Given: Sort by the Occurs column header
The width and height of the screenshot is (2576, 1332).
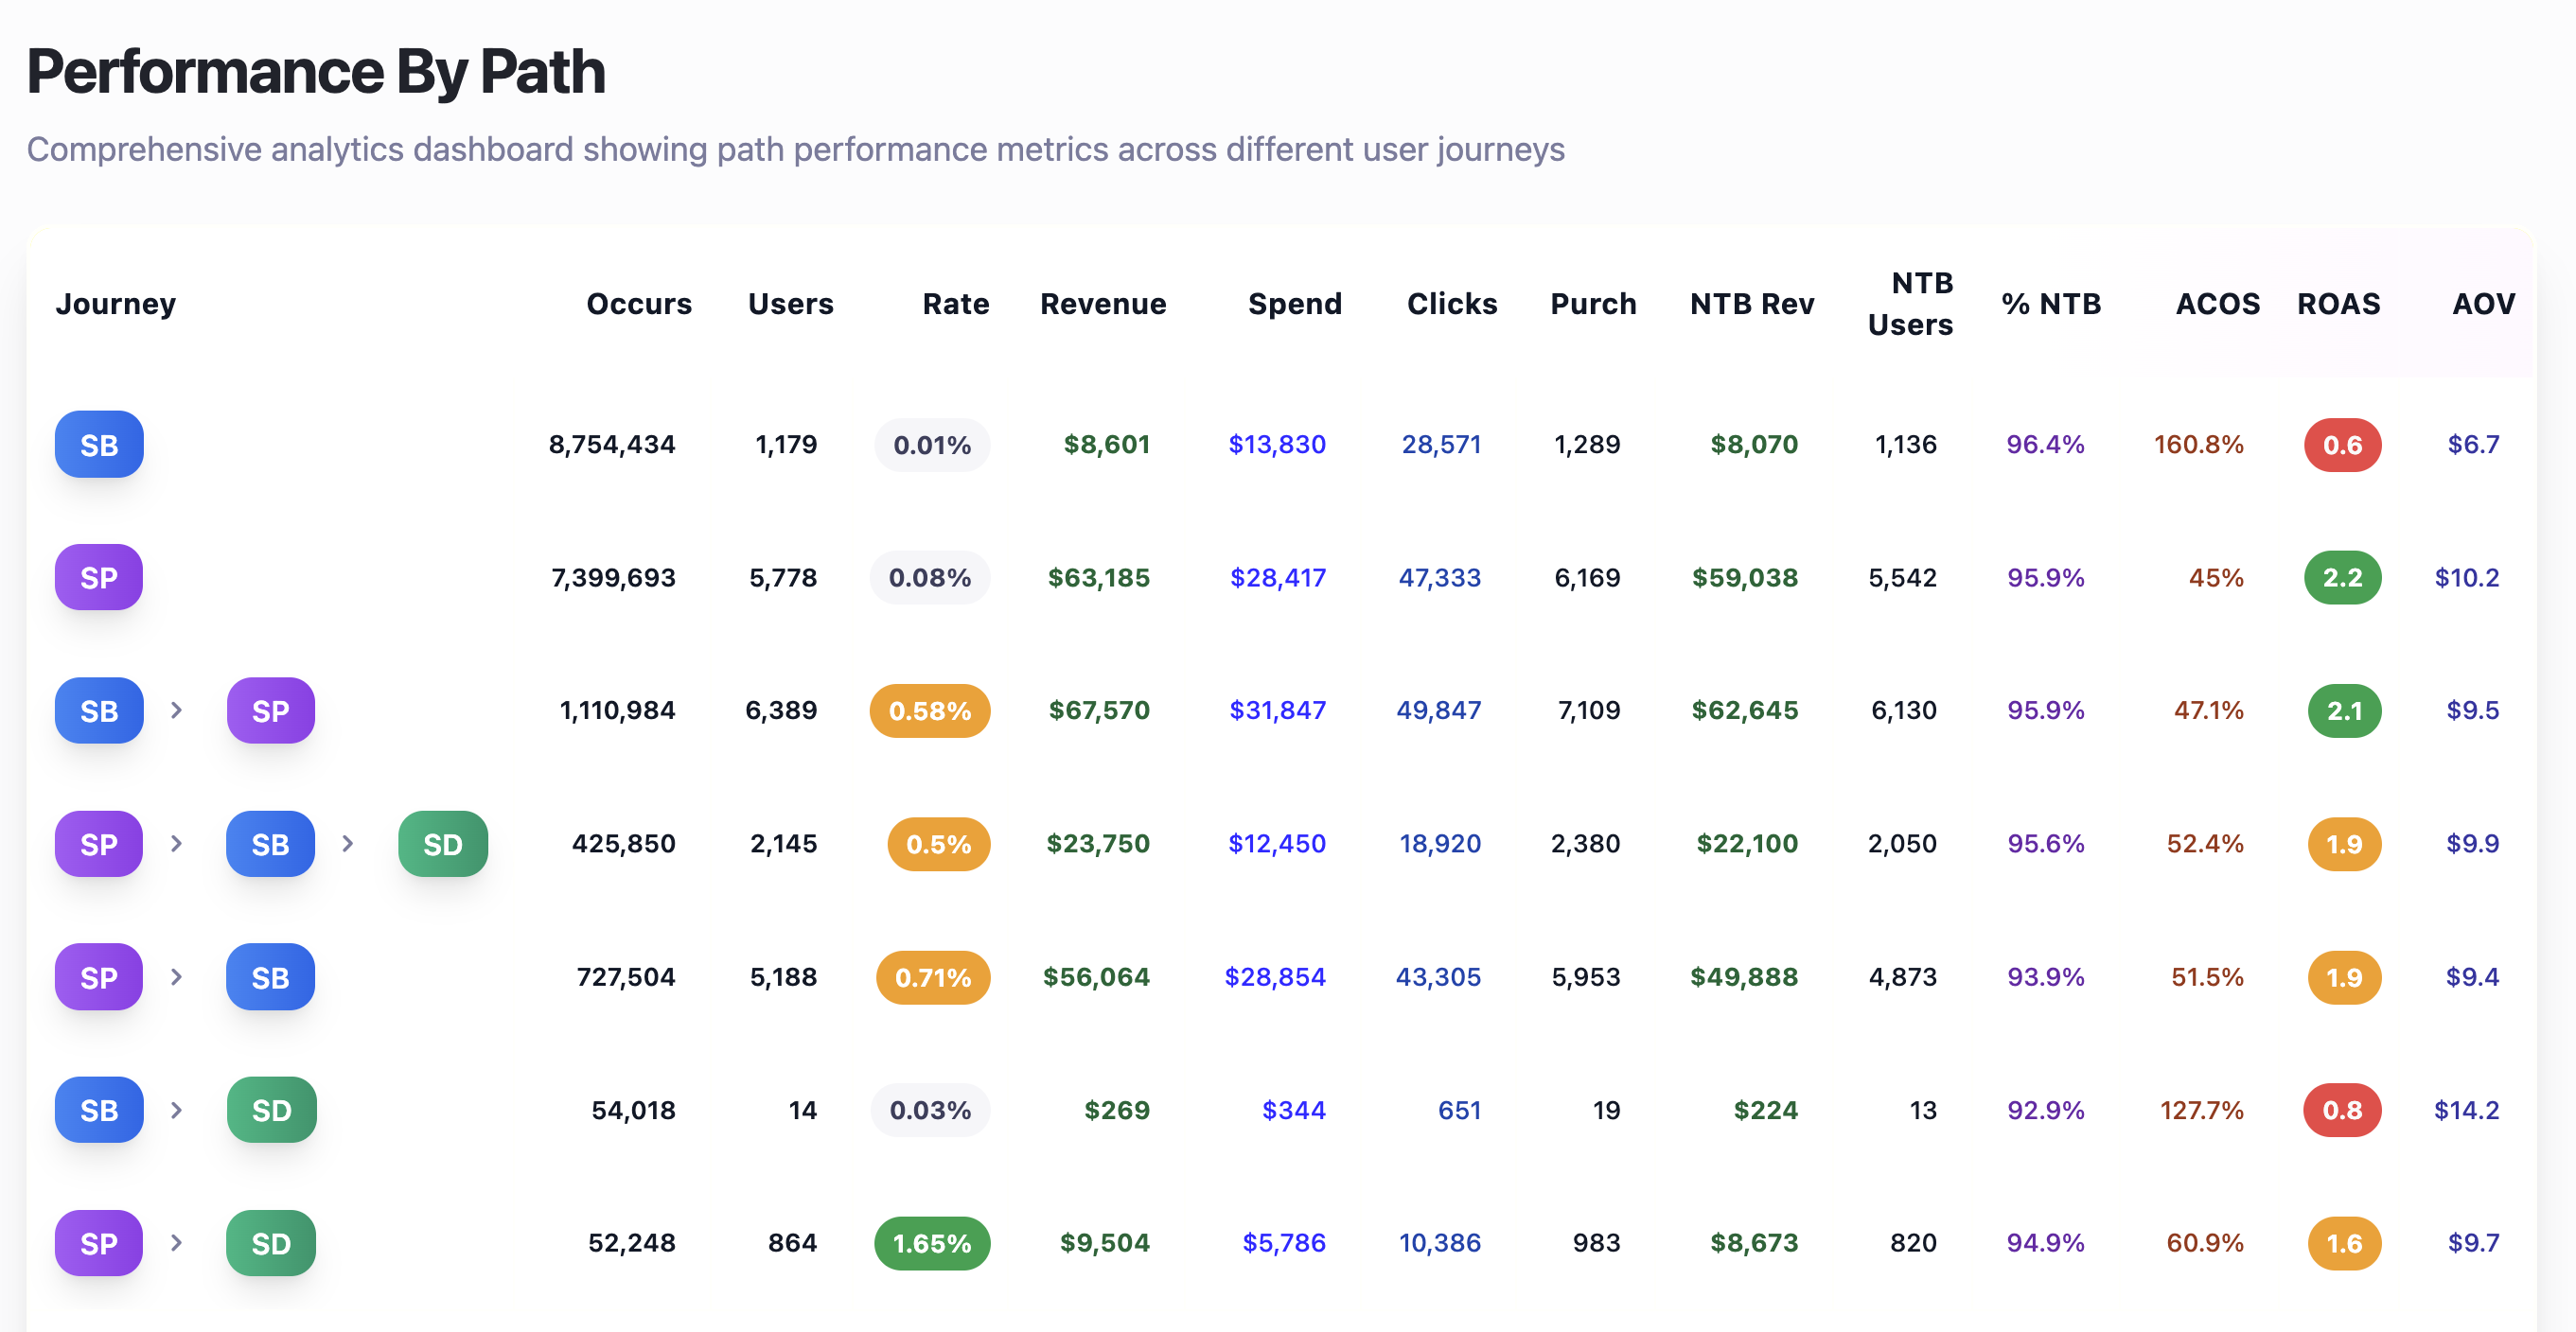Looking at the screenshot, I should coord(638,304).
